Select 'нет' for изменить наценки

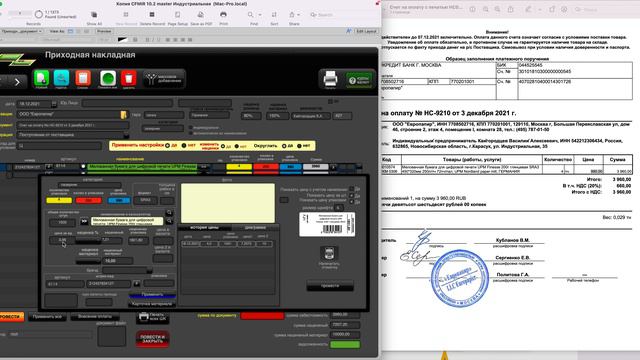(237, 146)
